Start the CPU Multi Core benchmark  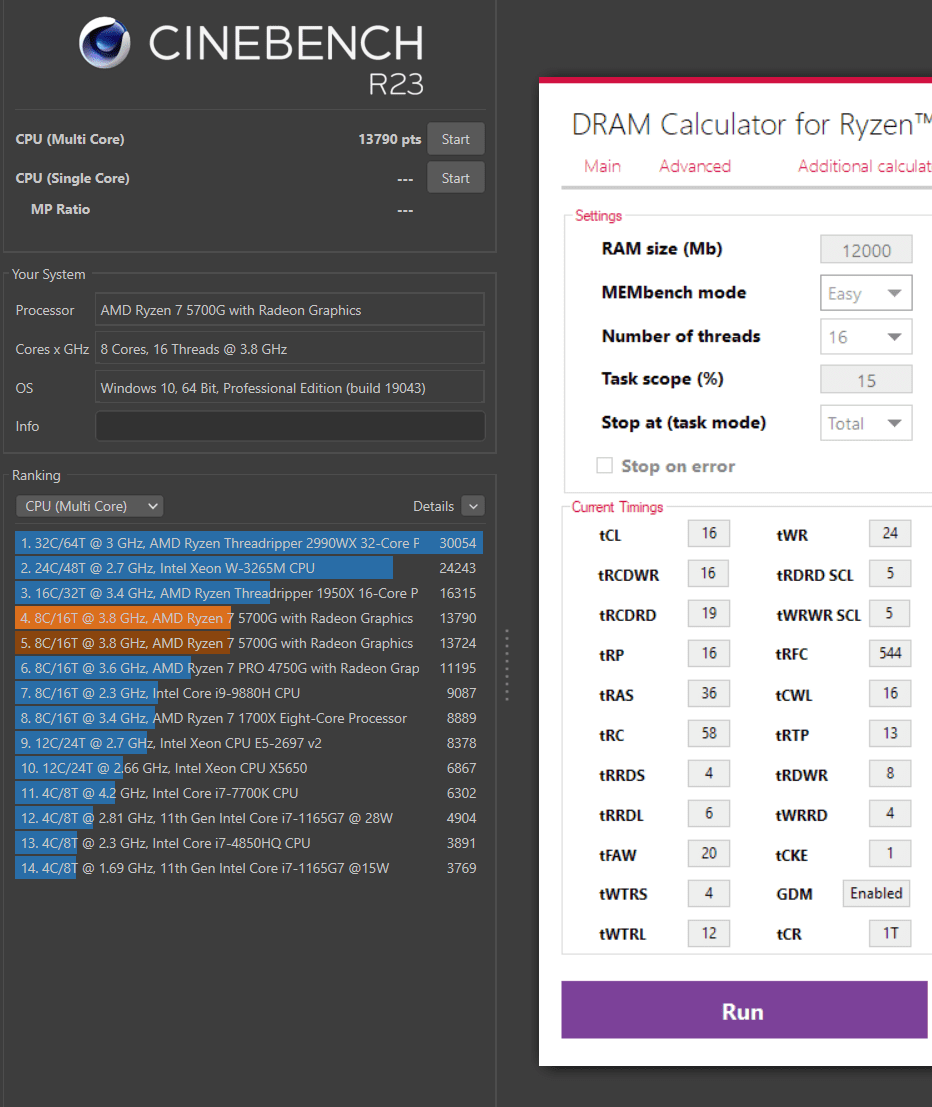[x=455, y=139]
